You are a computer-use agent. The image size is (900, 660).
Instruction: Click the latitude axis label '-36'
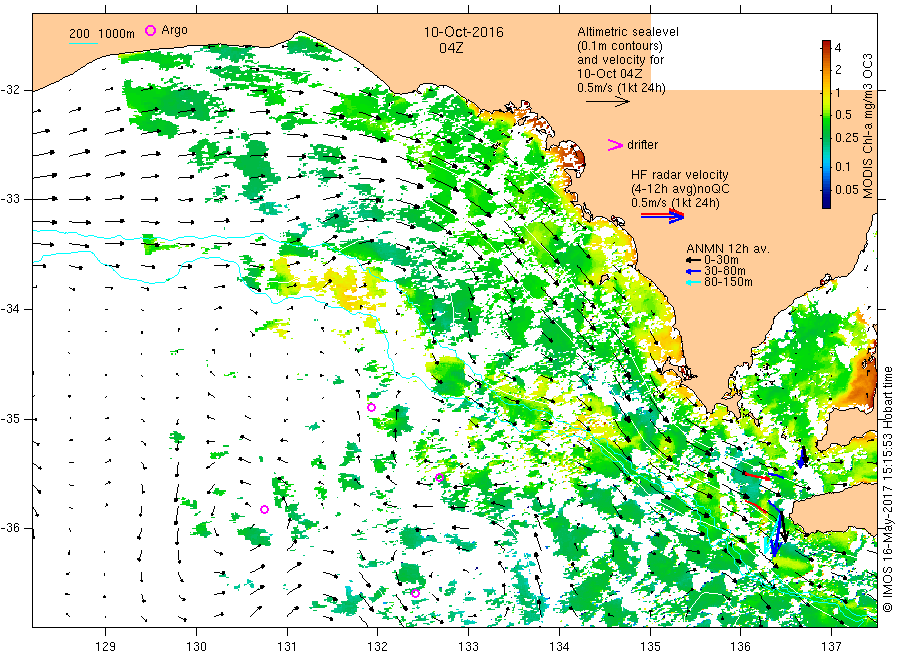click(10, 528)
